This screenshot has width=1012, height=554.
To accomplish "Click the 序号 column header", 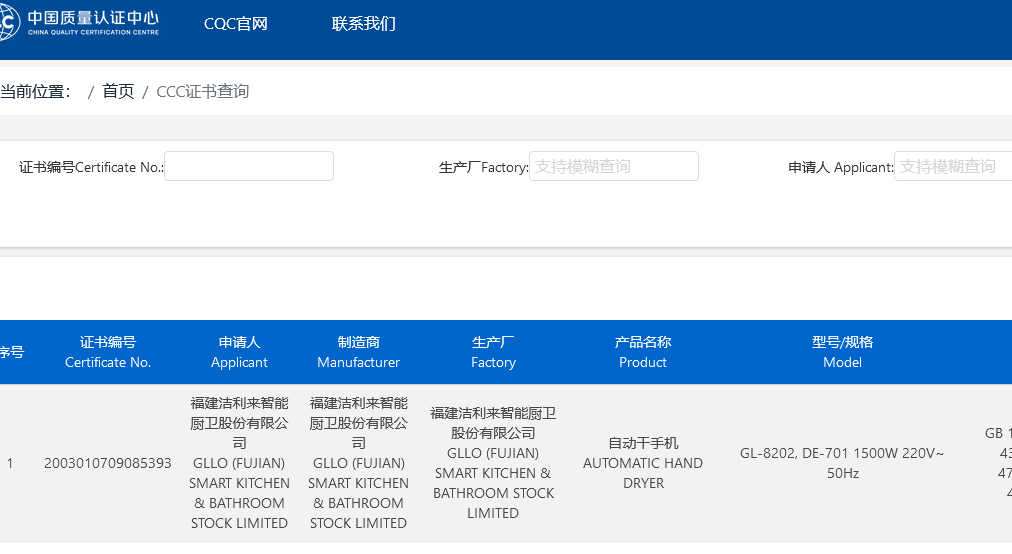I will point(11,352).
